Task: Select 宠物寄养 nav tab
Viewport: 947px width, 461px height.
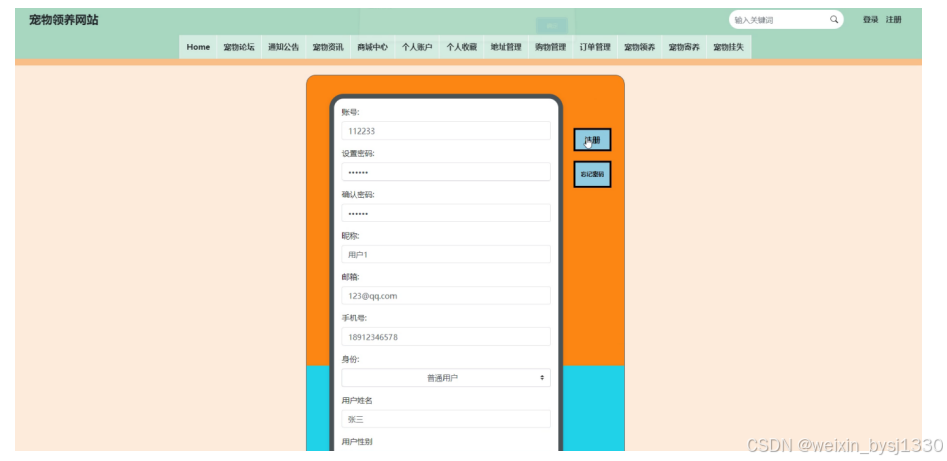Action: 684,47
